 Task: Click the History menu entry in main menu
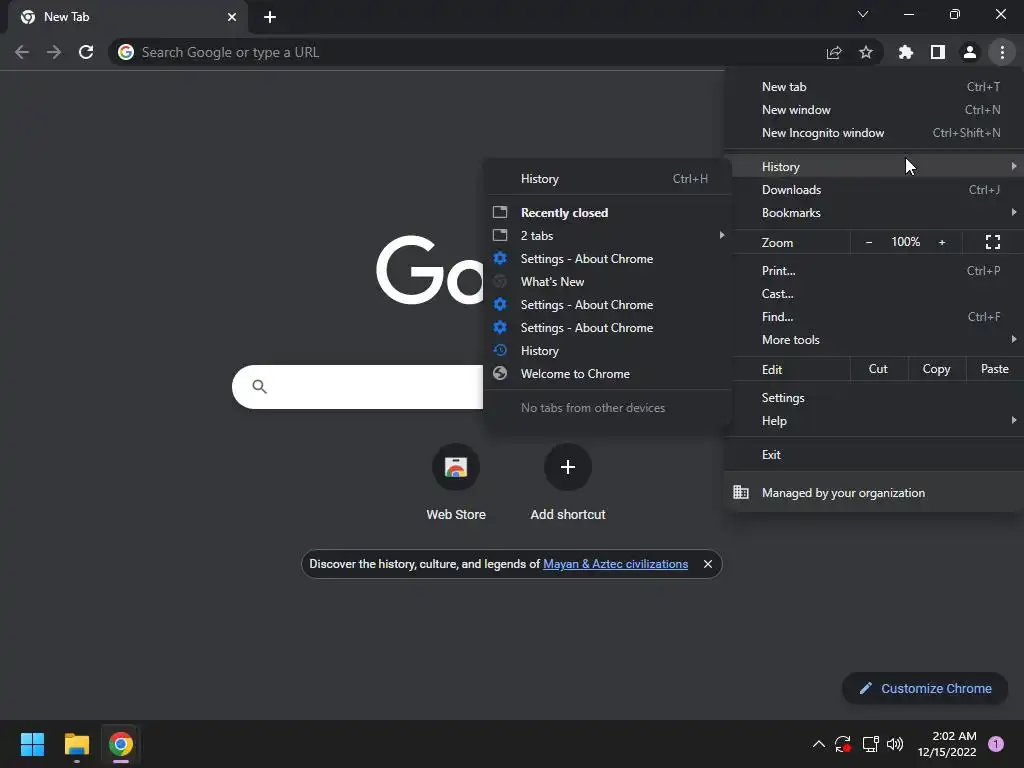tap(874, 167)
